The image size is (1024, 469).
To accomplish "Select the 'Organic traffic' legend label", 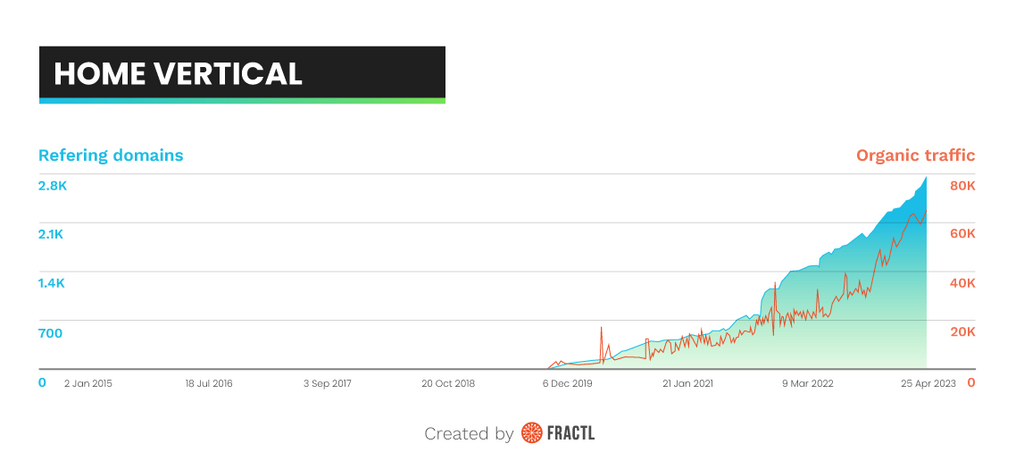I will point(915,156).
